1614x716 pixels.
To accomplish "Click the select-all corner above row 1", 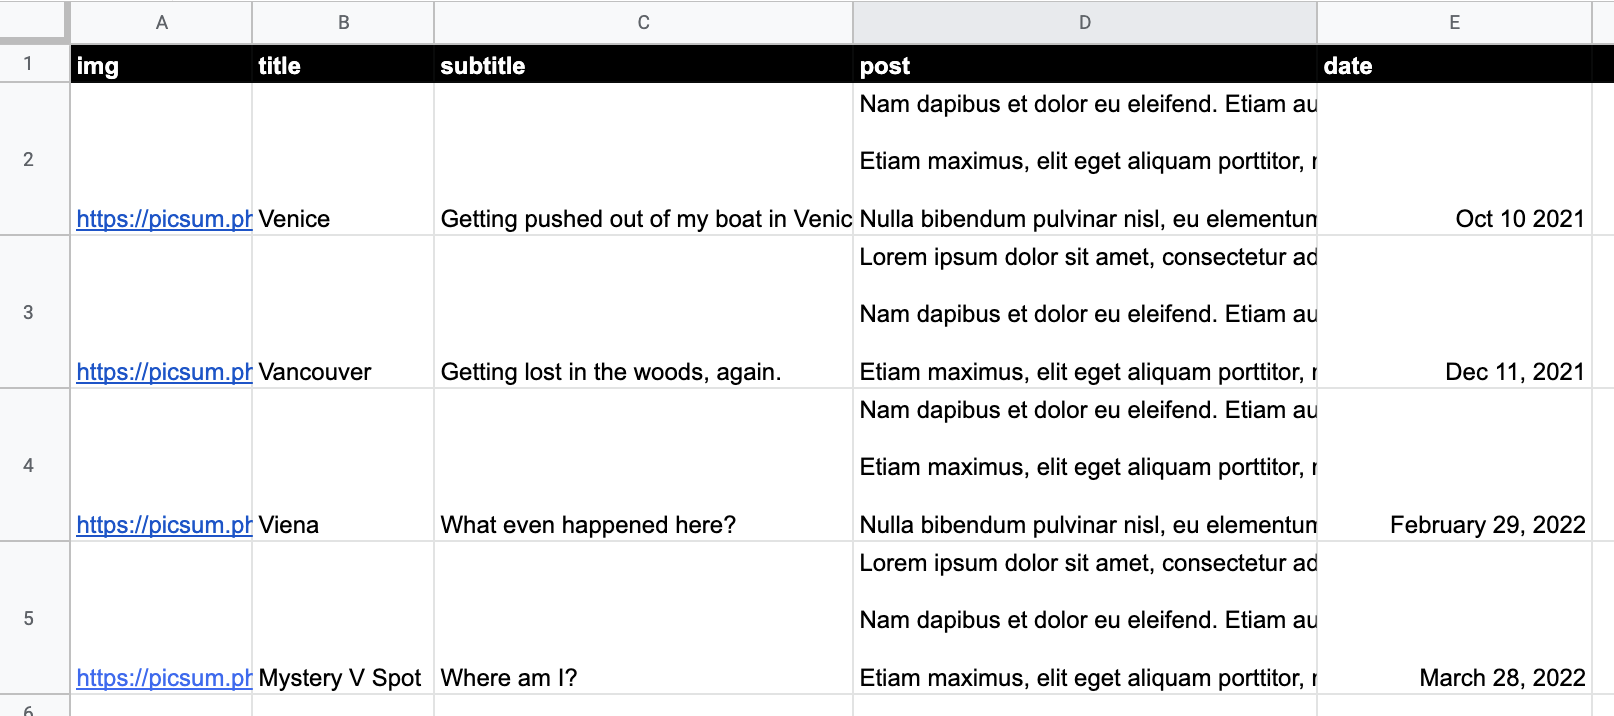I will [33, 22].
